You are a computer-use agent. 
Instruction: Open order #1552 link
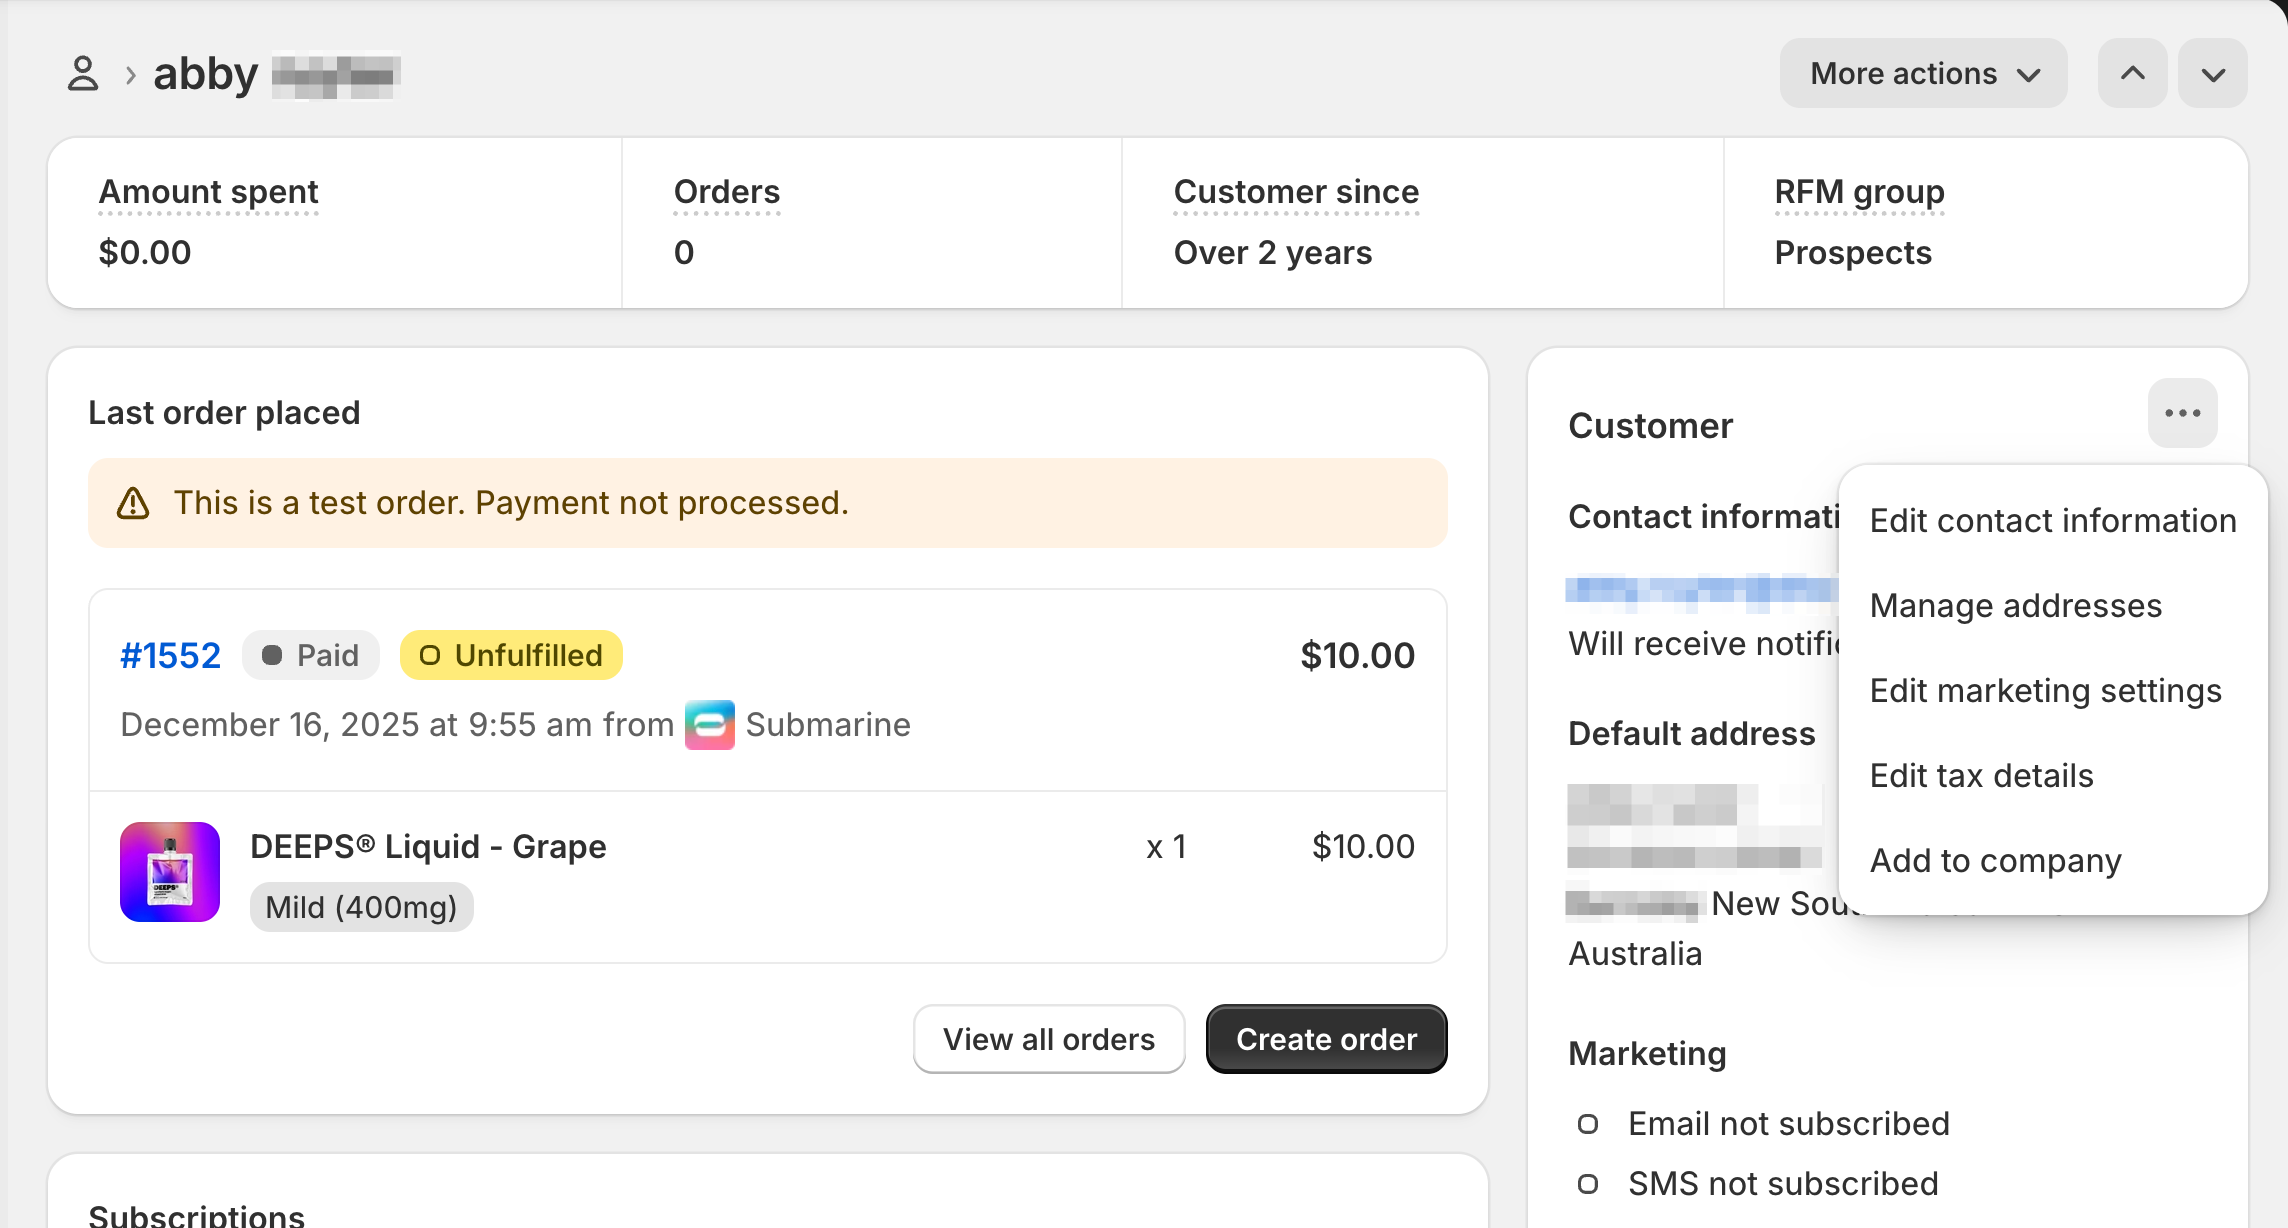(170, 656)
